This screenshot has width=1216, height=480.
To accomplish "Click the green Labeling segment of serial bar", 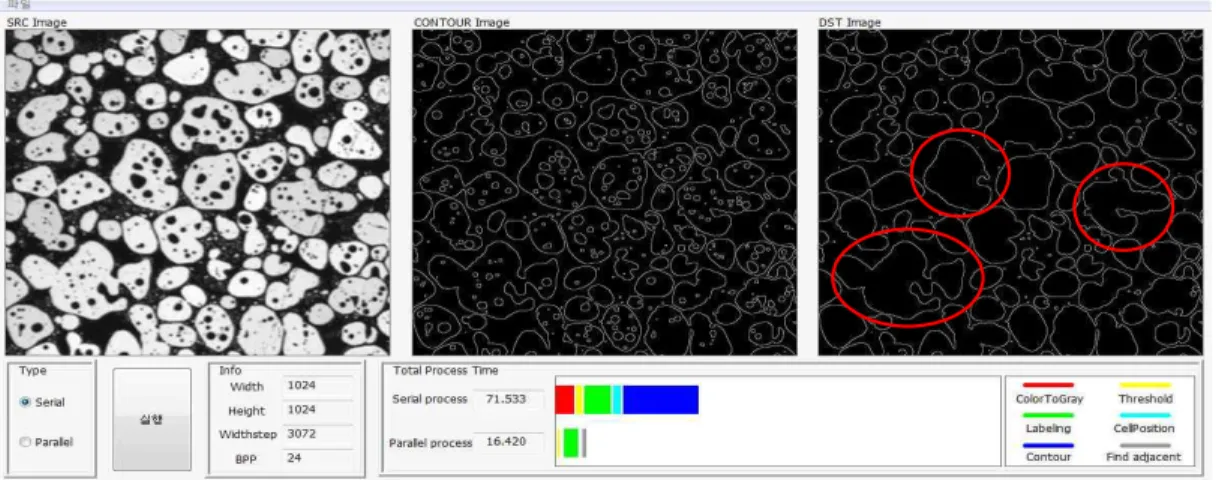I will point(597,400).
